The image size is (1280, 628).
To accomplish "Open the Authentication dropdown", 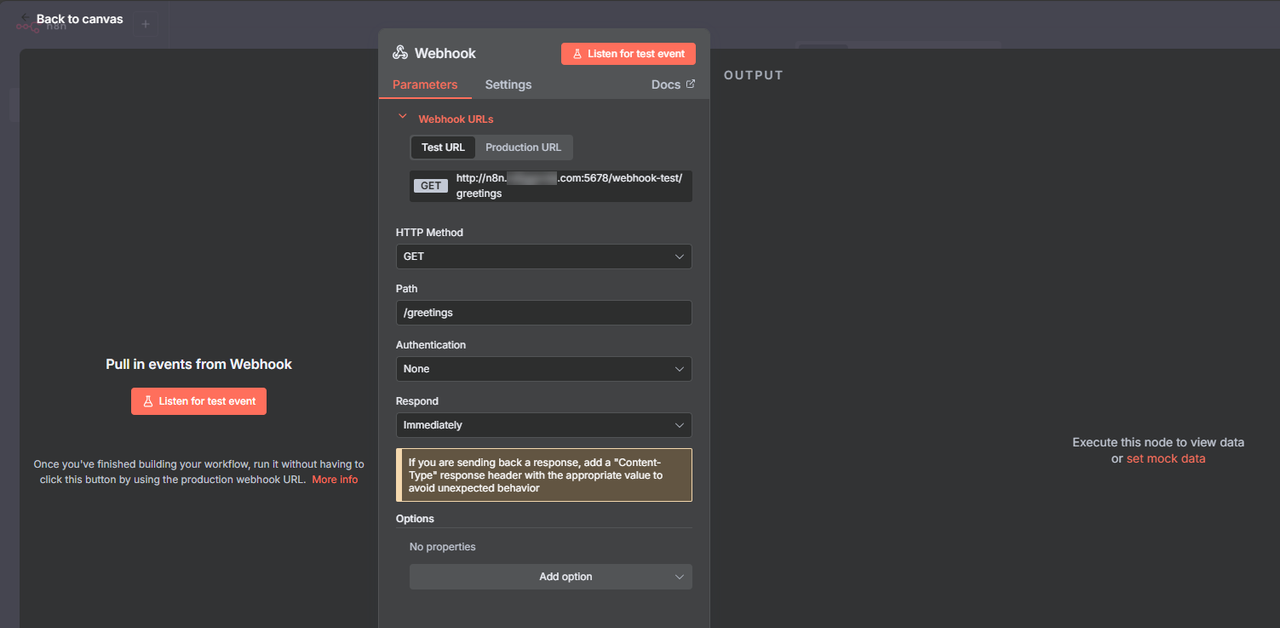I will click(x=544, y=368).
